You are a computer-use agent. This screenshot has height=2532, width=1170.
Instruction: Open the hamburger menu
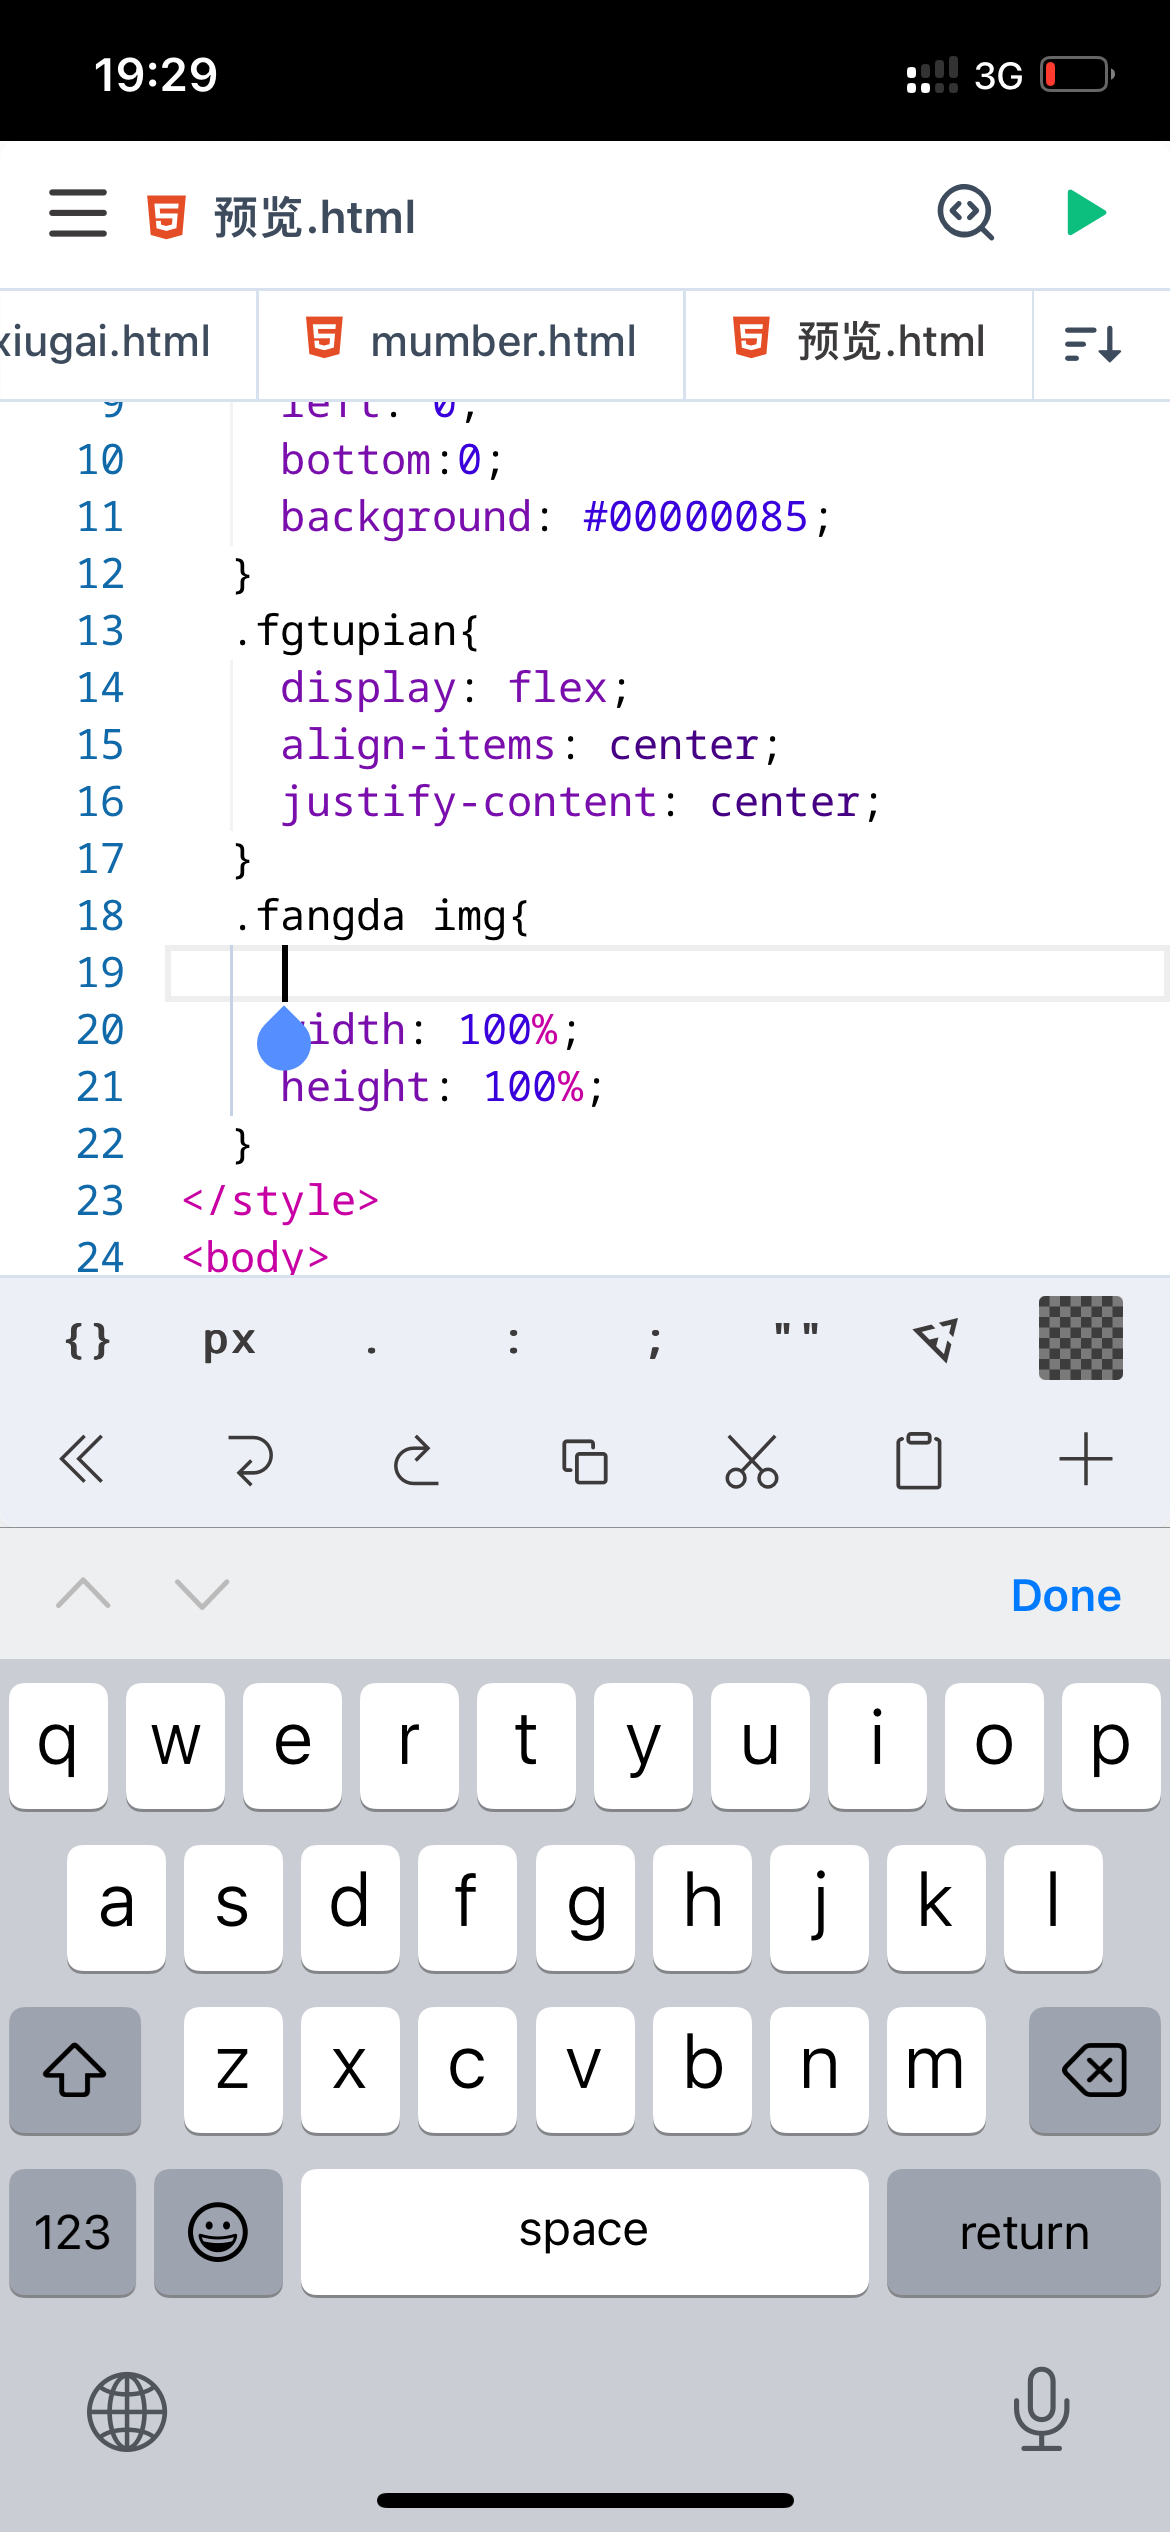click(x=78, y=213)
